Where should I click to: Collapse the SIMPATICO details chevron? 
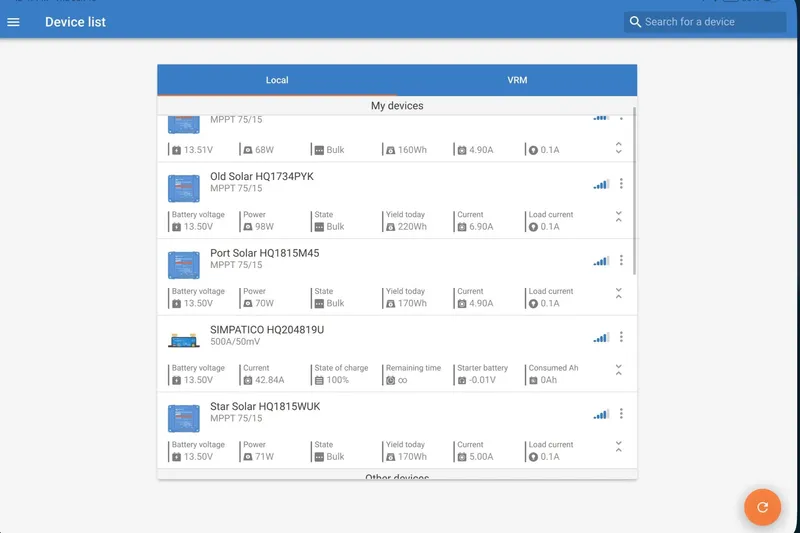618,371
